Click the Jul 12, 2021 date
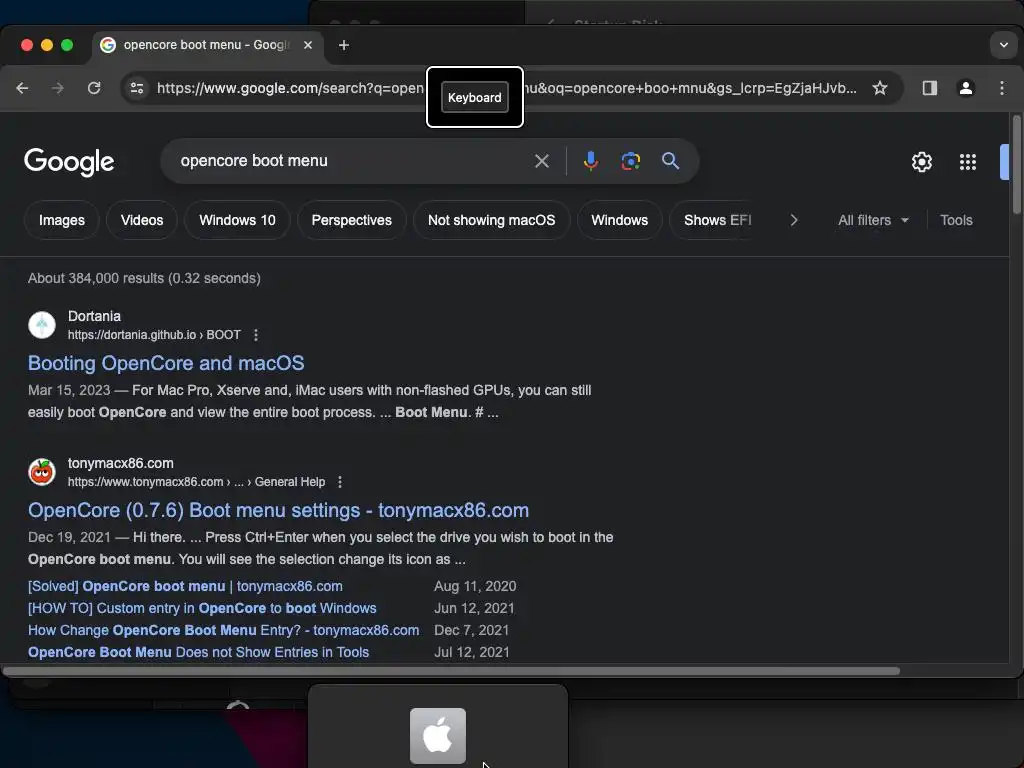The width and height of the screenshot is (1024, 768). tap(472, 652)
